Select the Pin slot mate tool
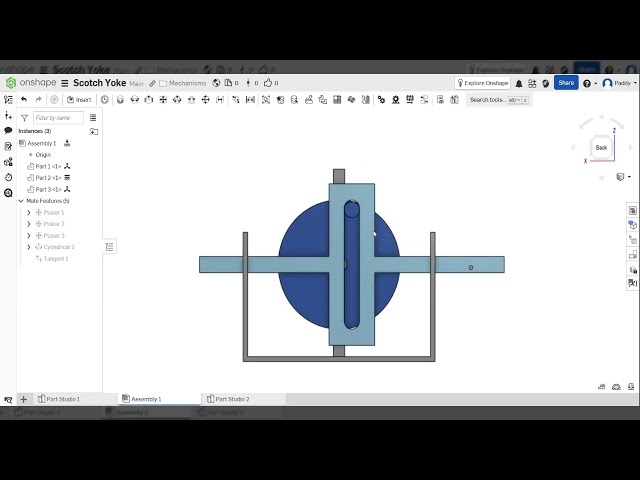This screenshot has width=640, height=480. (x=191, y=100)
